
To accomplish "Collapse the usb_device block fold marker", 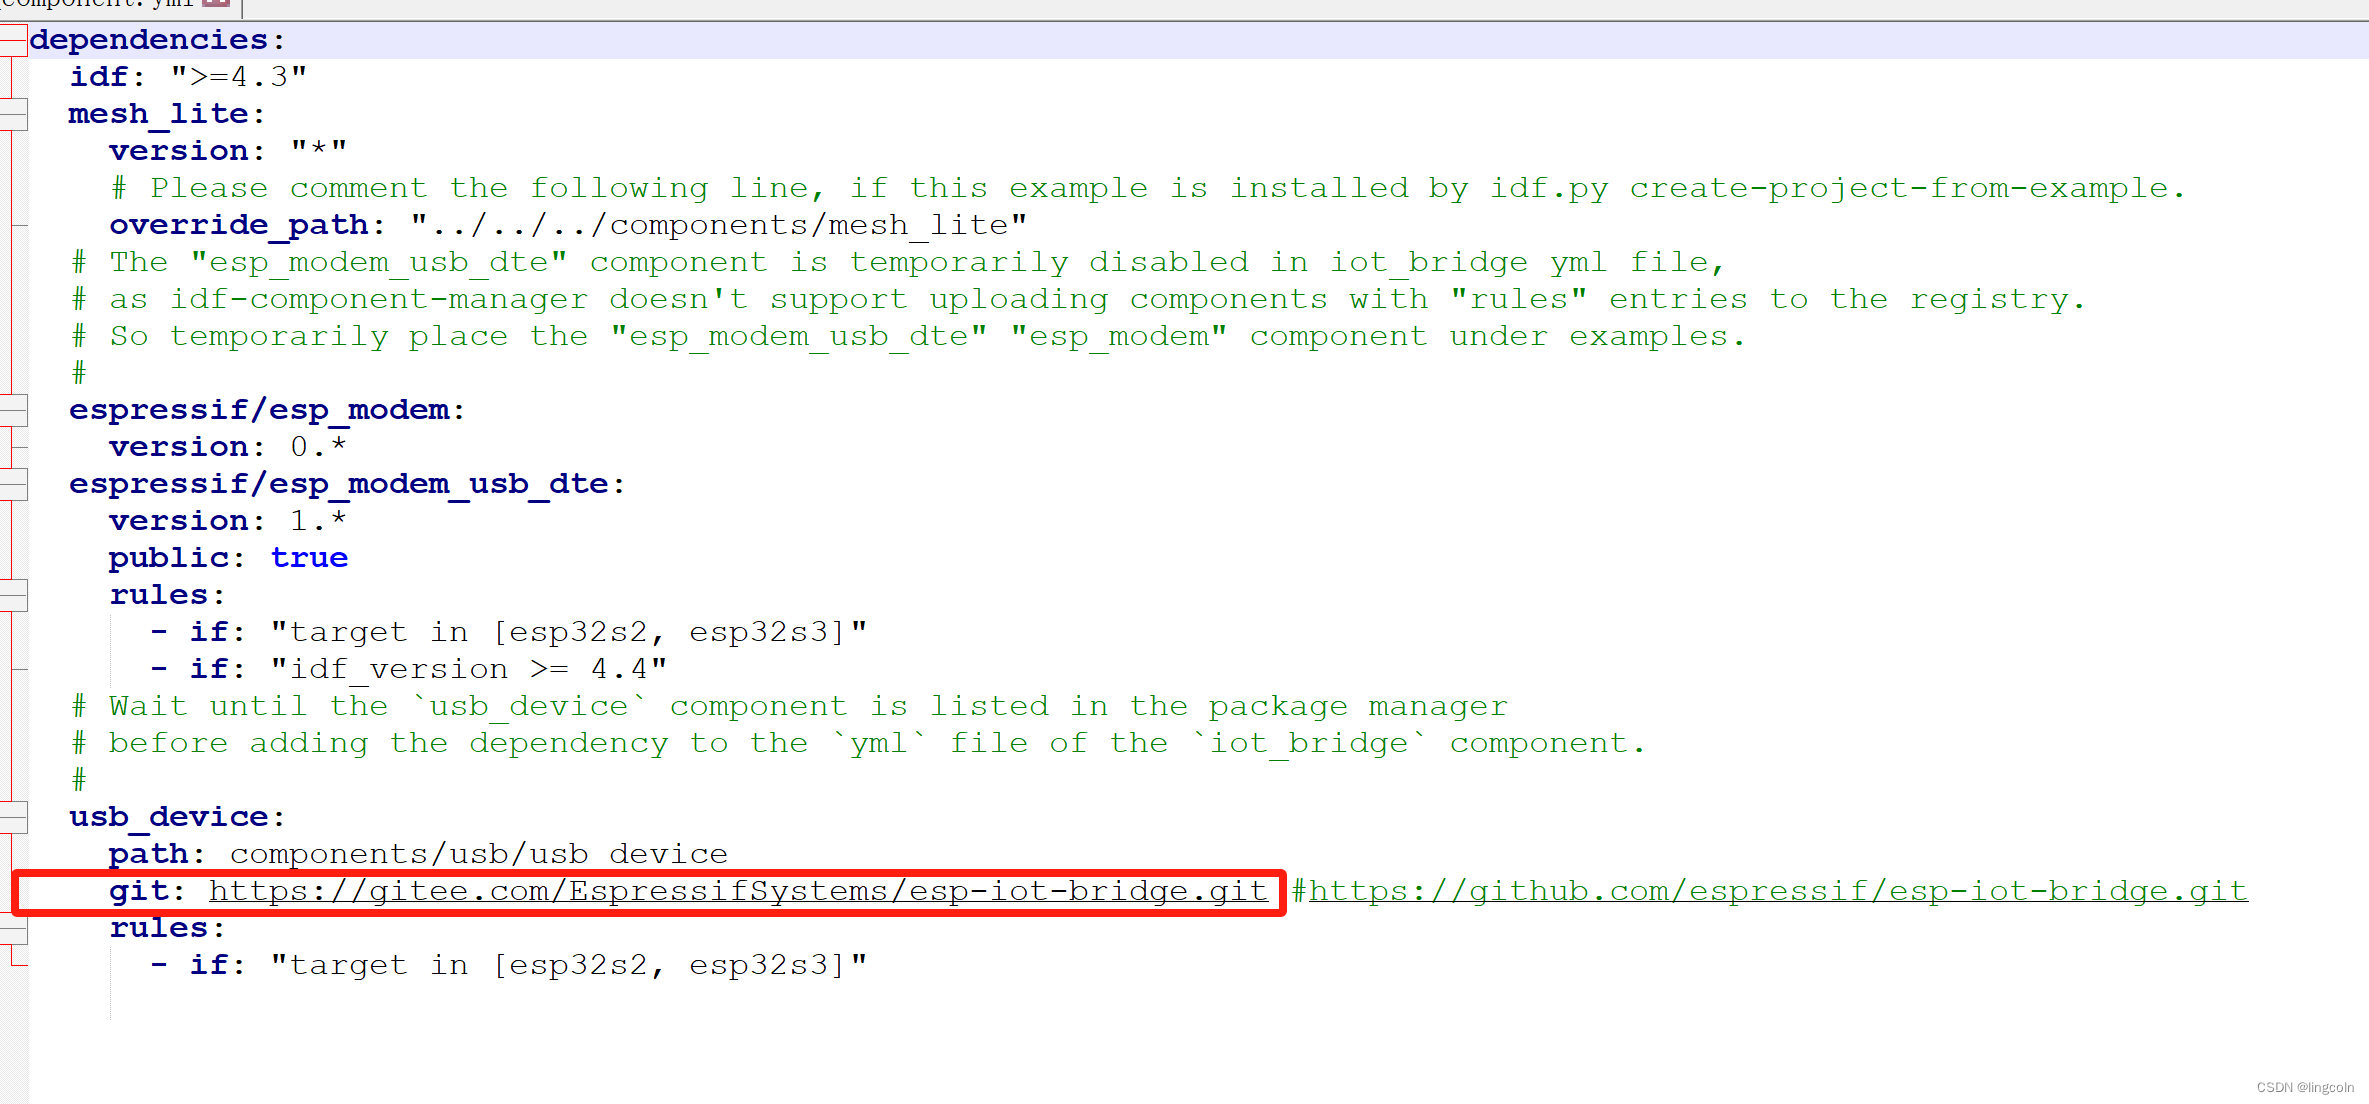I will click(12, 817).
